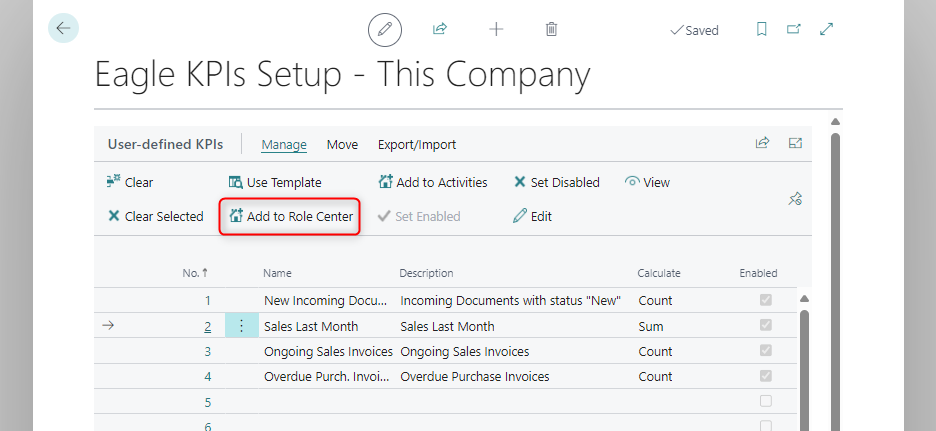This screenshot has width=936, height=431.
Task: Toggle Enabled checkbox for New Incoming Documents row
Action: 765,300
